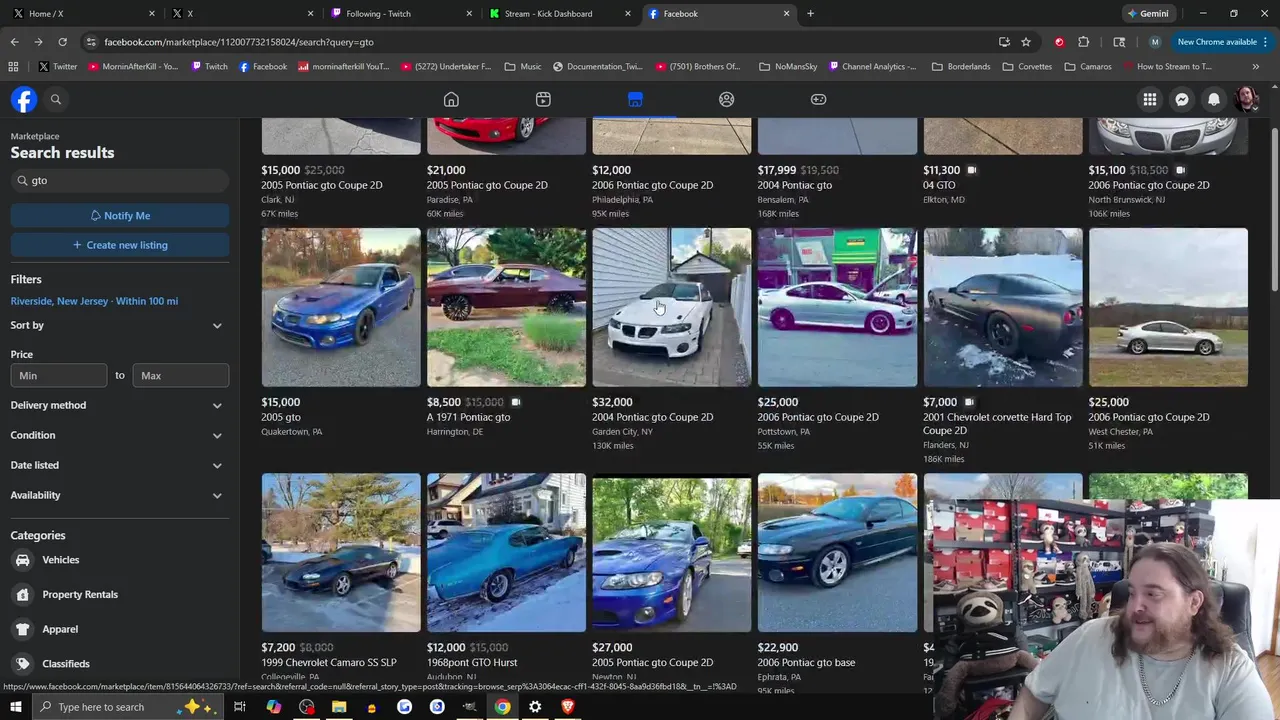
Task: Bookmark this page with the star icon
Action: 1026,42
